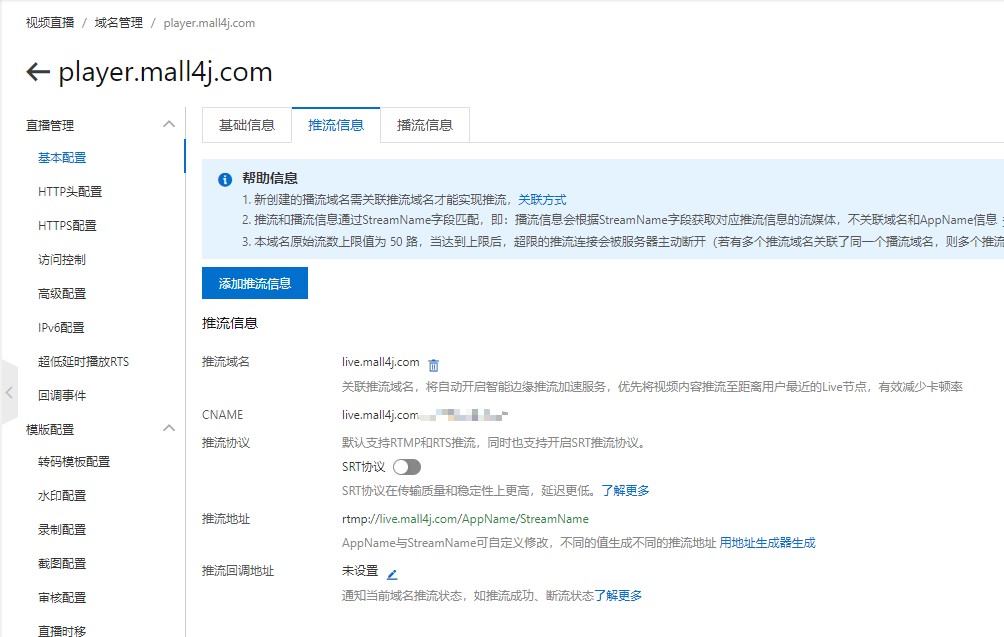This screenshot has height=637, width=1004.
Task: Click the help info circle icon
Action: (x=225, y=180)
